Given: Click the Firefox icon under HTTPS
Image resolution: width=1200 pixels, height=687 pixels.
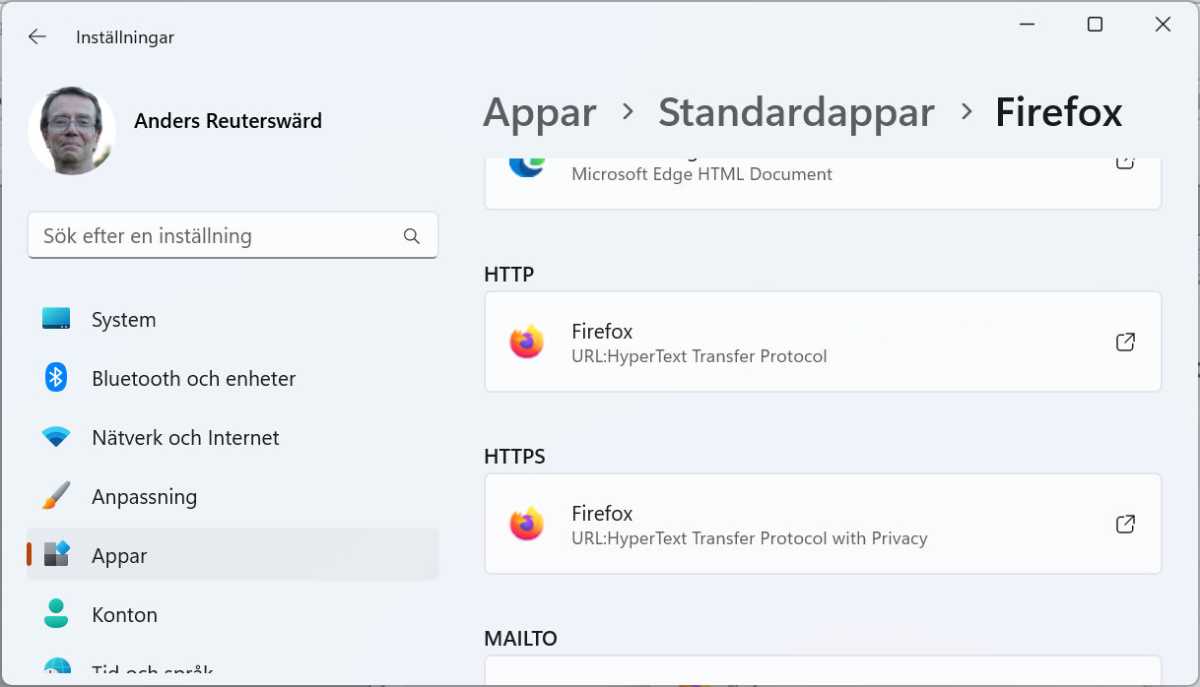Looking at the screenshot, I should 526,524.
